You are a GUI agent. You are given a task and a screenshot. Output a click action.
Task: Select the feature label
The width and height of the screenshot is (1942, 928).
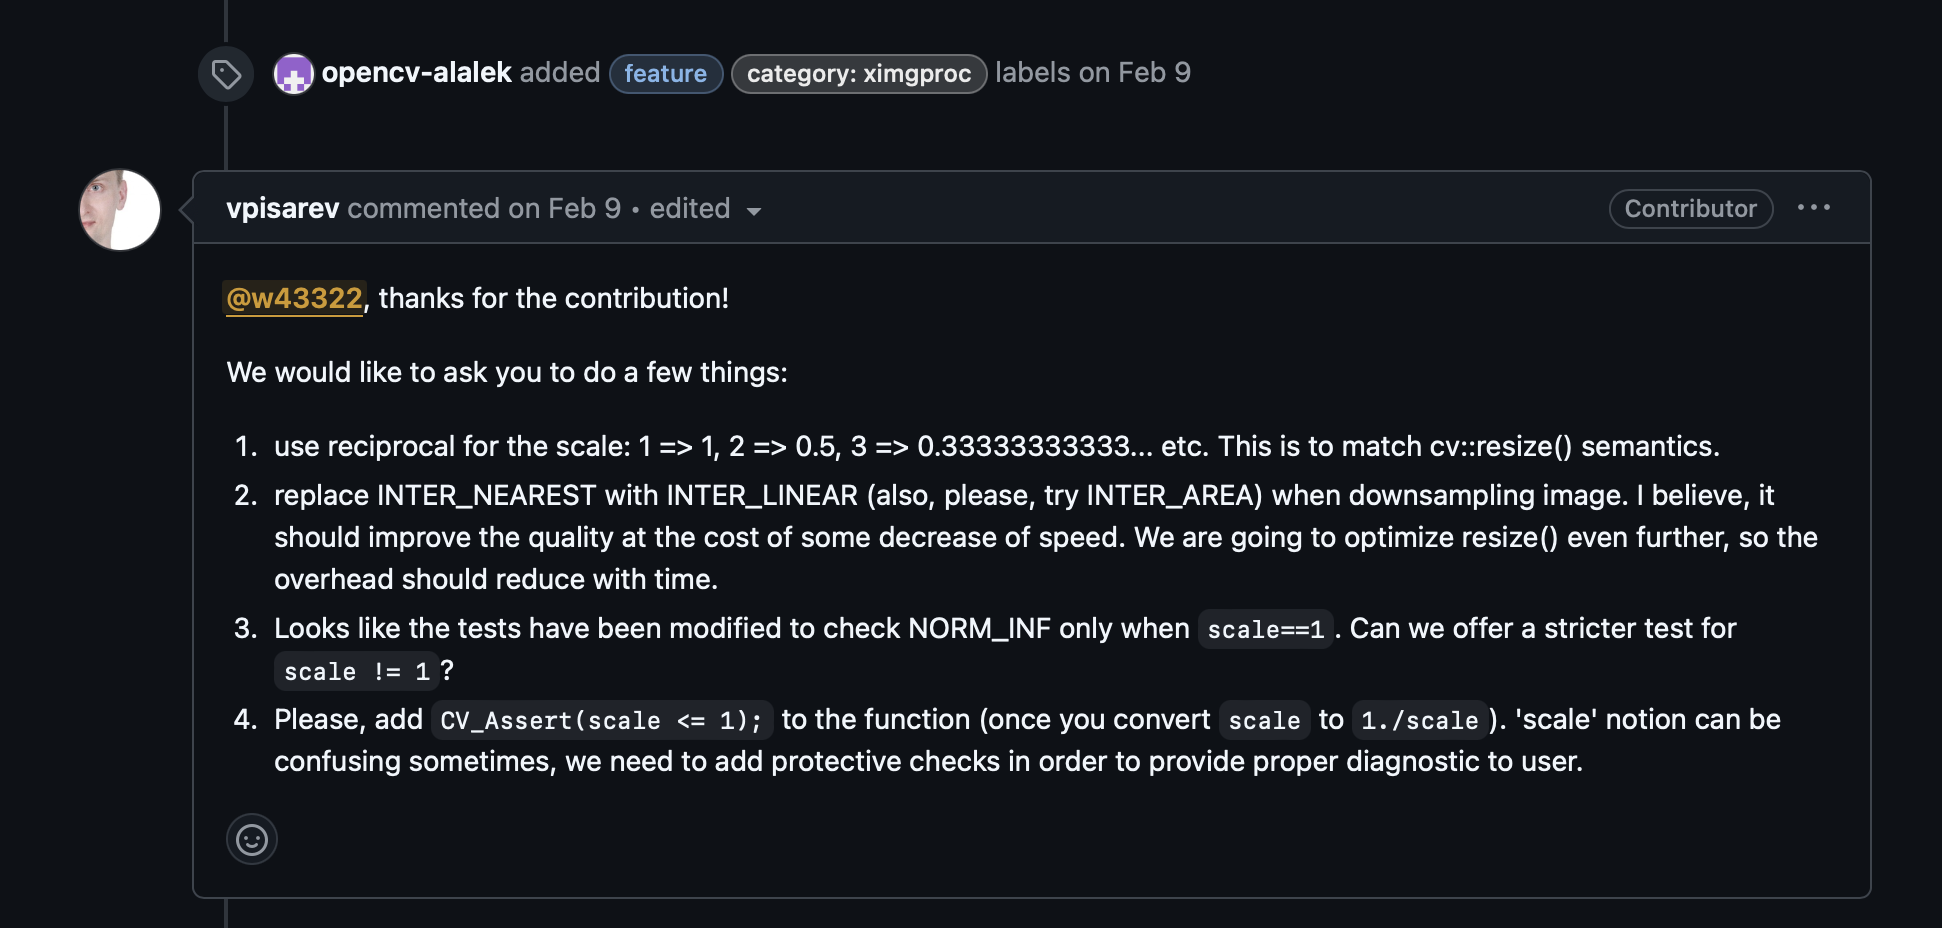pos(666,74)
